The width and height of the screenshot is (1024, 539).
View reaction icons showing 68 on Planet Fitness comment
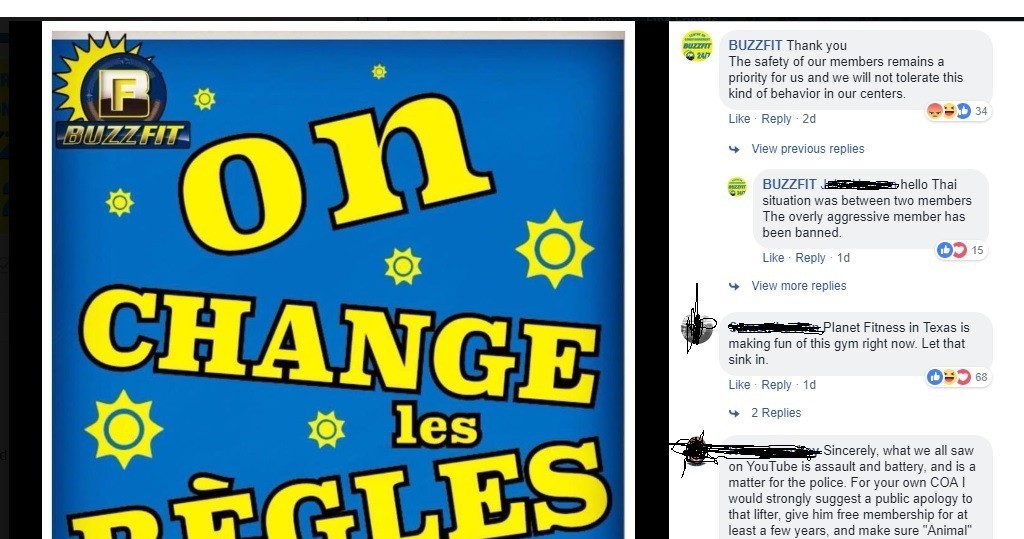[957, 377]
